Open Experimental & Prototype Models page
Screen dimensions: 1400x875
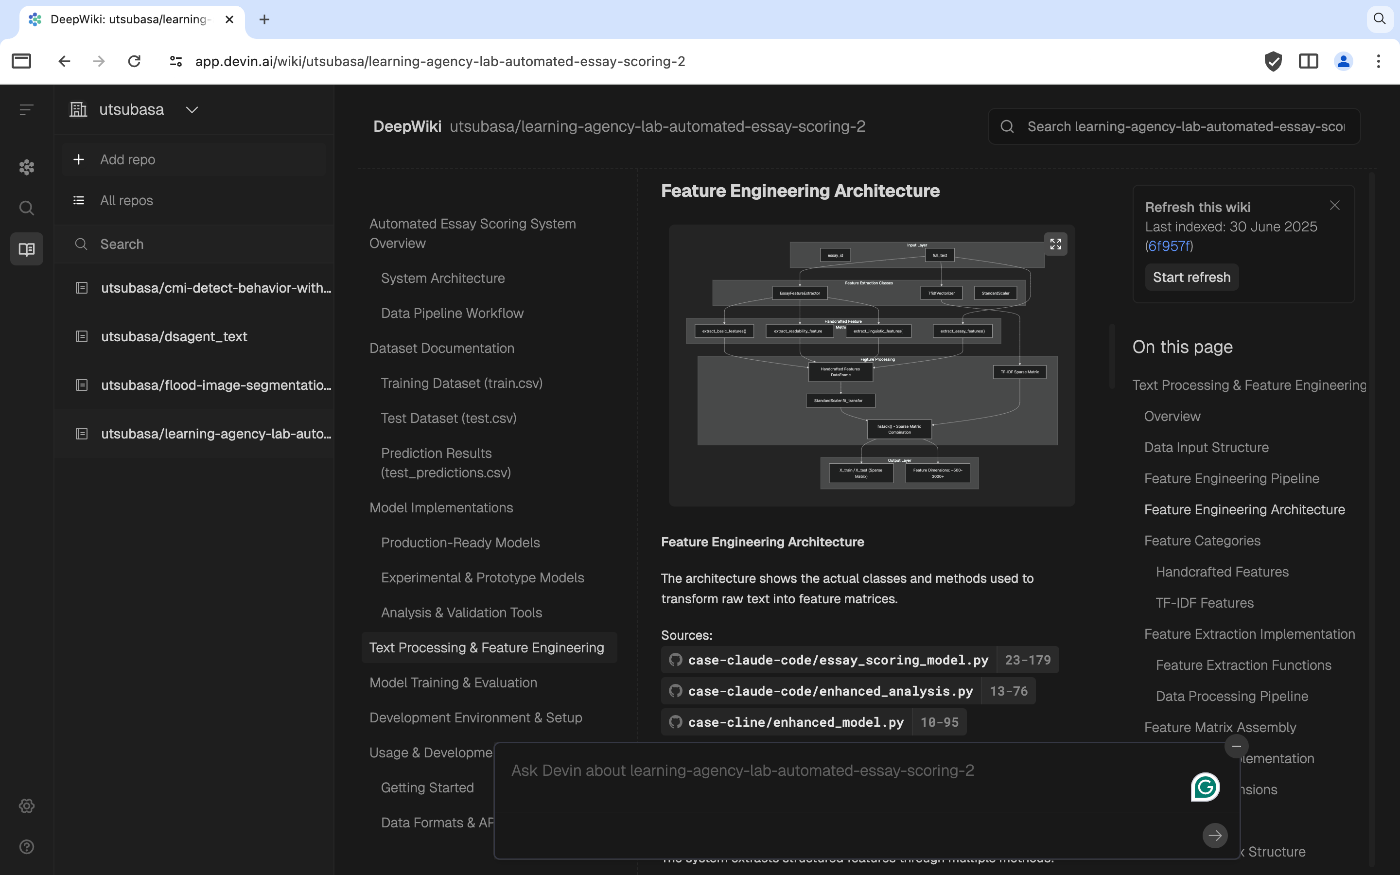point(482,578)
